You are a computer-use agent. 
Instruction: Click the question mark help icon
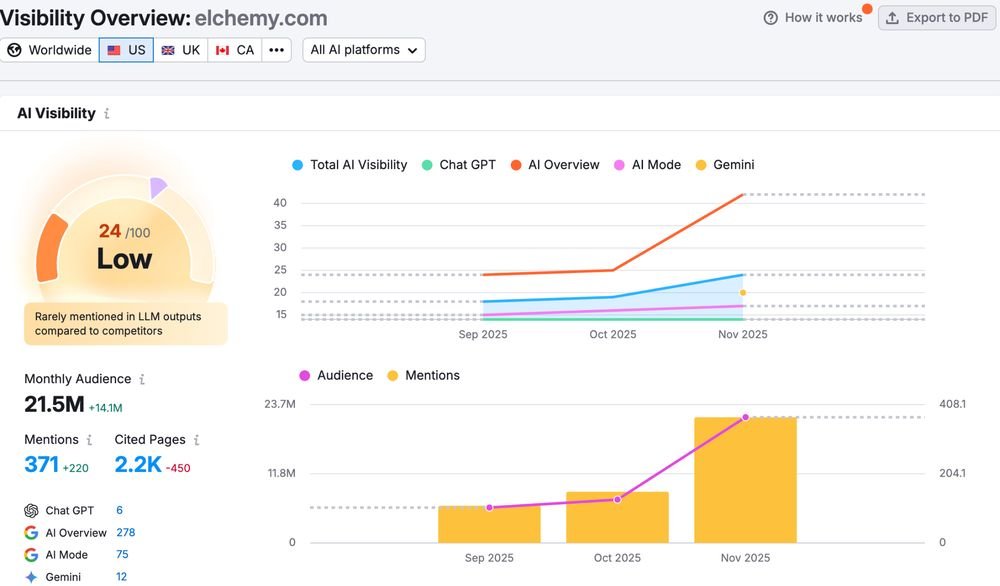tap(770, 18)
